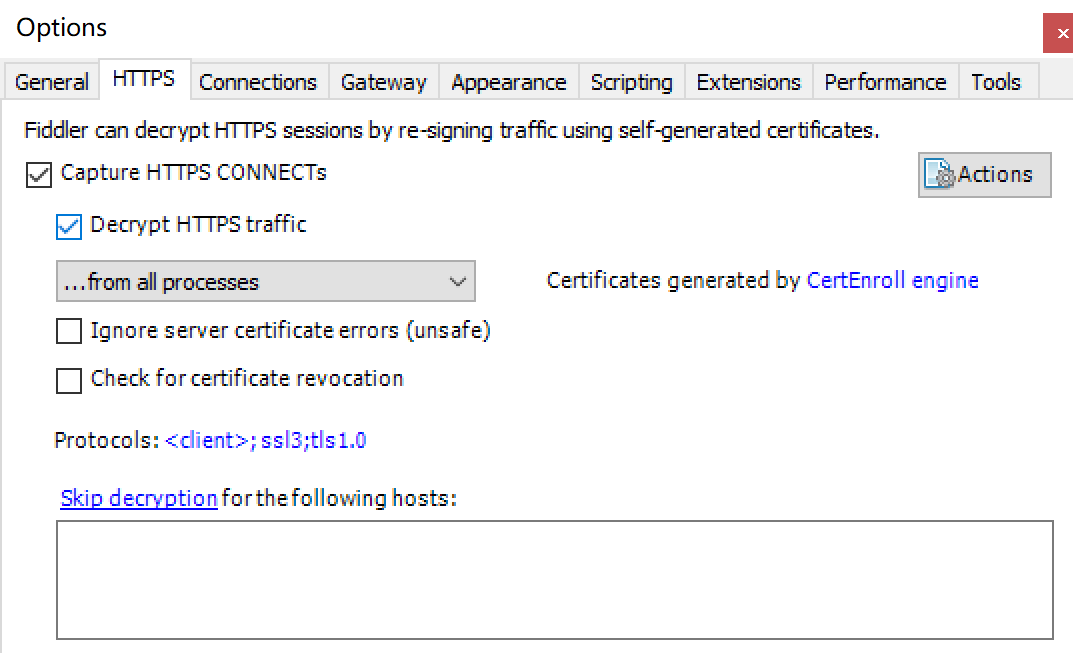Go to the Appearance tab

(x=508, y=82)
